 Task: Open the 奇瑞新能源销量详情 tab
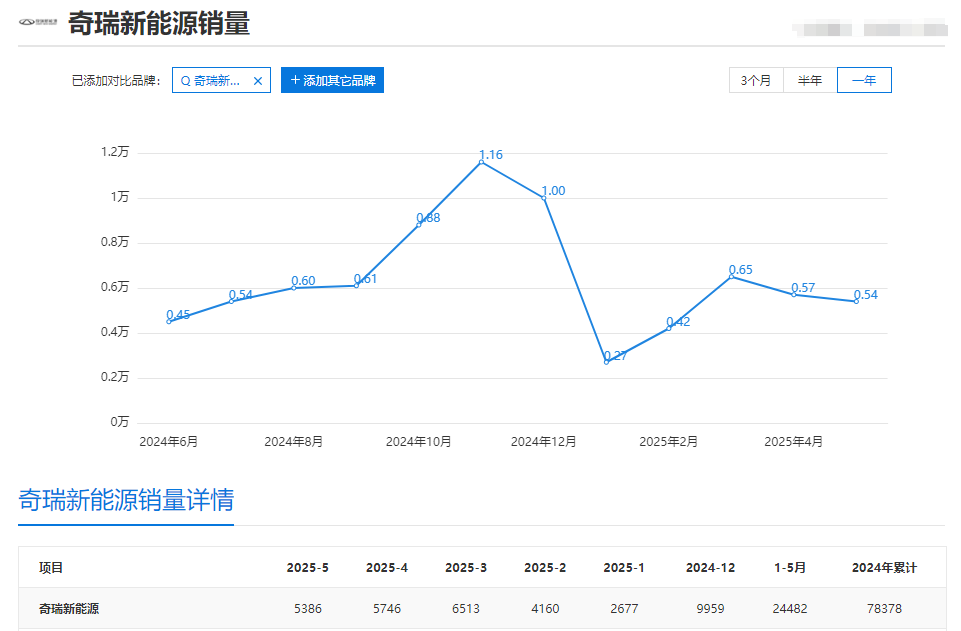tap(126, 500)
